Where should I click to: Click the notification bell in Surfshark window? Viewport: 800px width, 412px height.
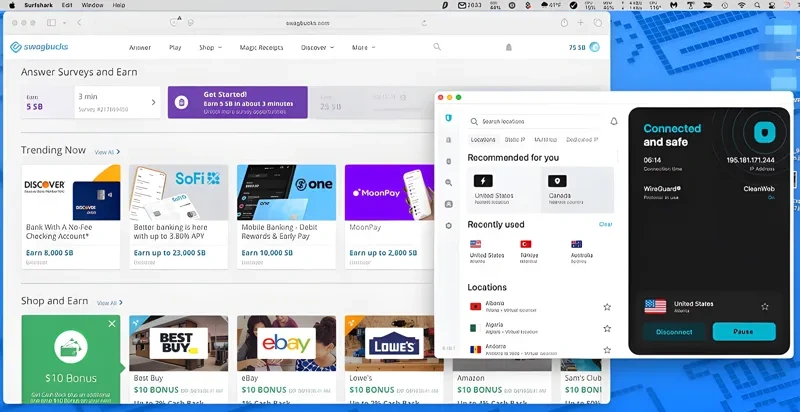pyautogui.click(x=614, y=121)
